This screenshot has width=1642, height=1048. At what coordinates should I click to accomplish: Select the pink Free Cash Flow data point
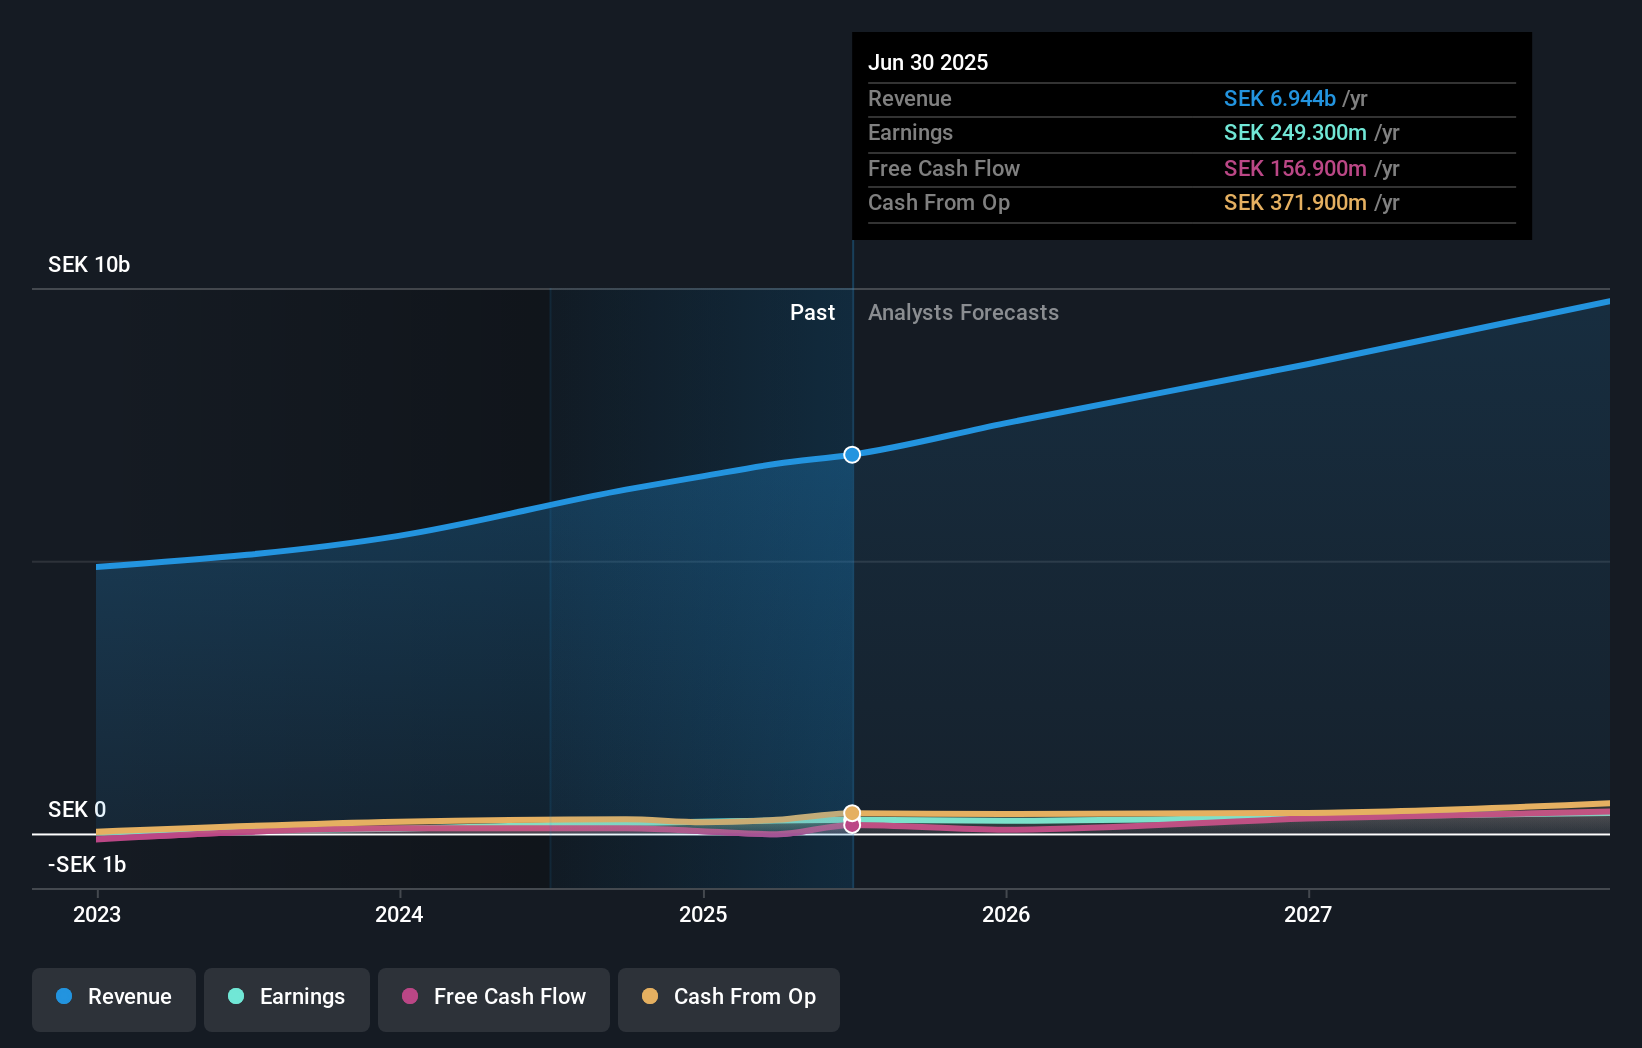(852, 826)
